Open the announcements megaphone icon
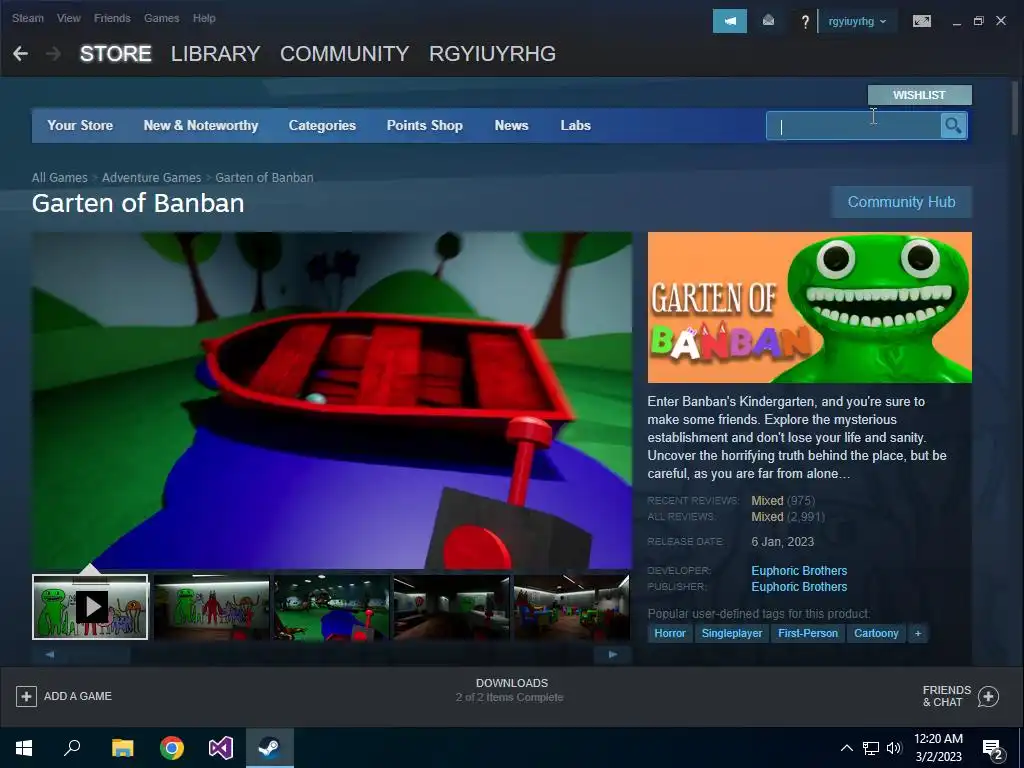Screen dimensions: 1024x768 click(729, 21)
